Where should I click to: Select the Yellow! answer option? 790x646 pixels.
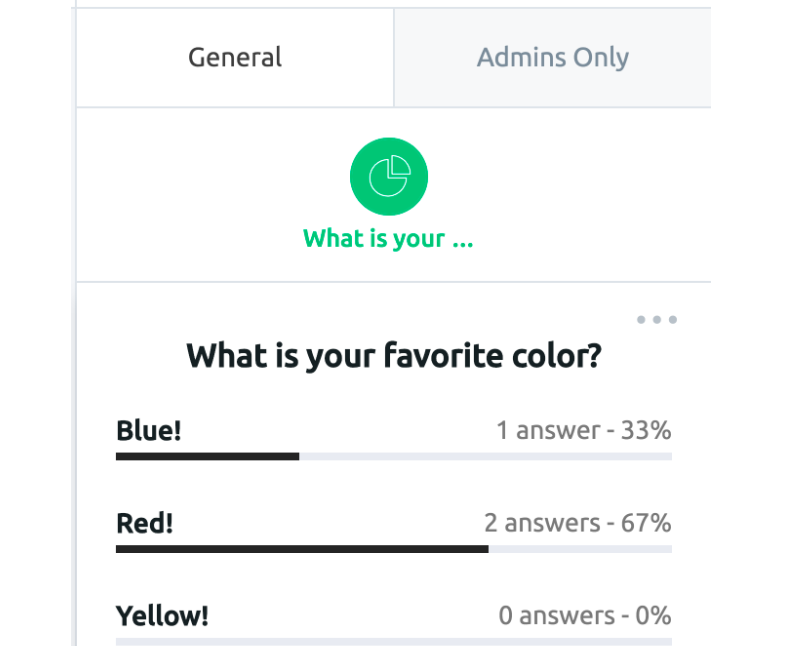pyautogui.click(x=162, y=616)
